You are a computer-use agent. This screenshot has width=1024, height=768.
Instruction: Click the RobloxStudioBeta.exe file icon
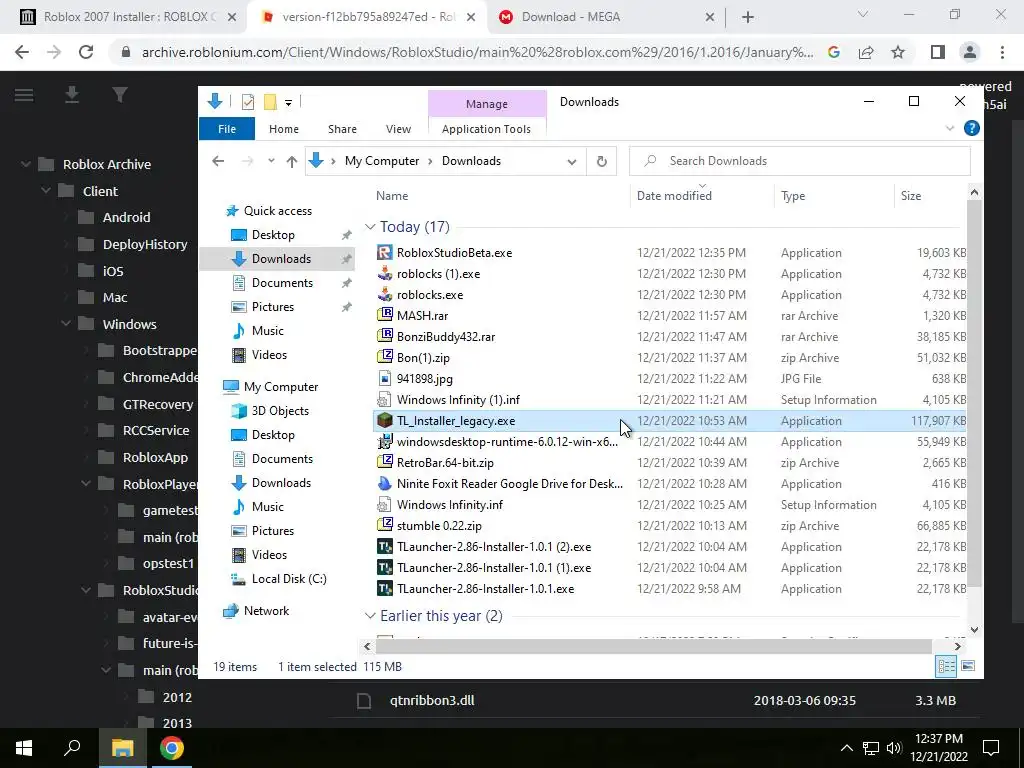pos(385,253)
